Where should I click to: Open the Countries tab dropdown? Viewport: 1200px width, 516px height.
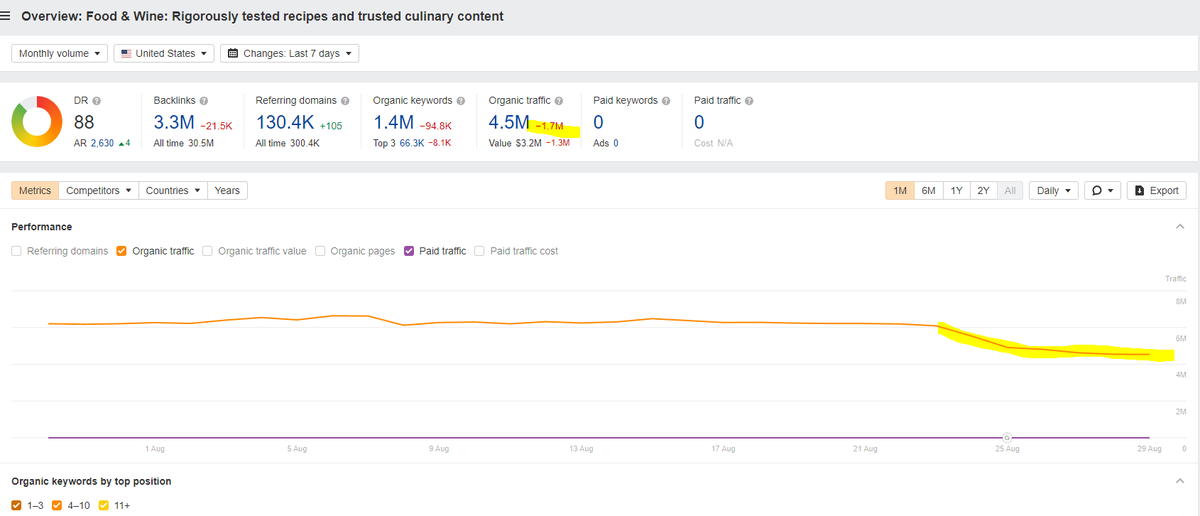173,190
